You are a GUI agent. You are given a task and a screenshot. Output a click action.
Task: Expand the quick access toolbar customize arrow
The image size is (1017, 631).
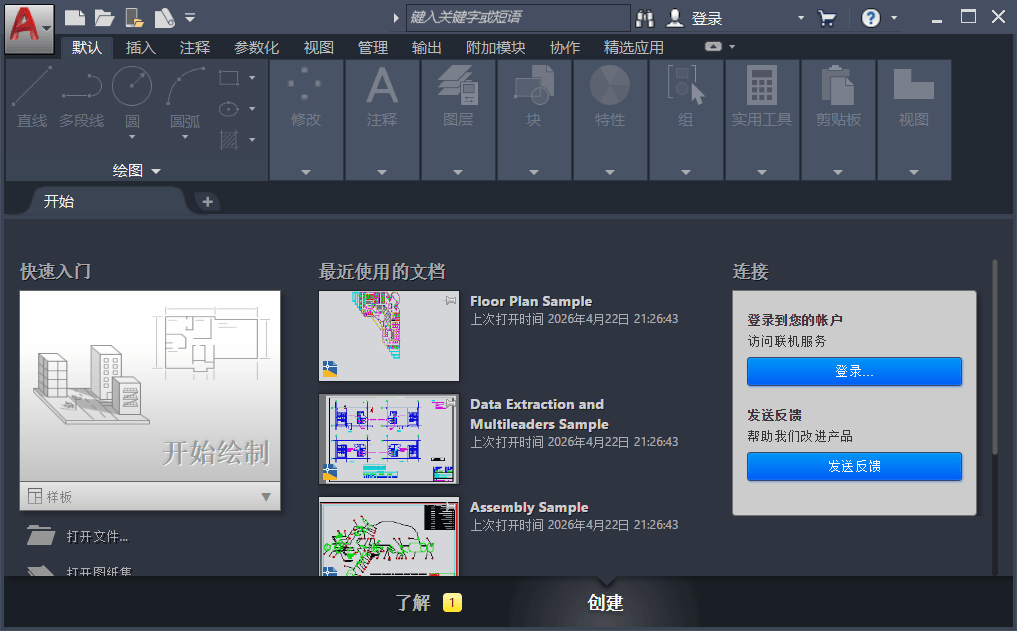pos(190,18)
